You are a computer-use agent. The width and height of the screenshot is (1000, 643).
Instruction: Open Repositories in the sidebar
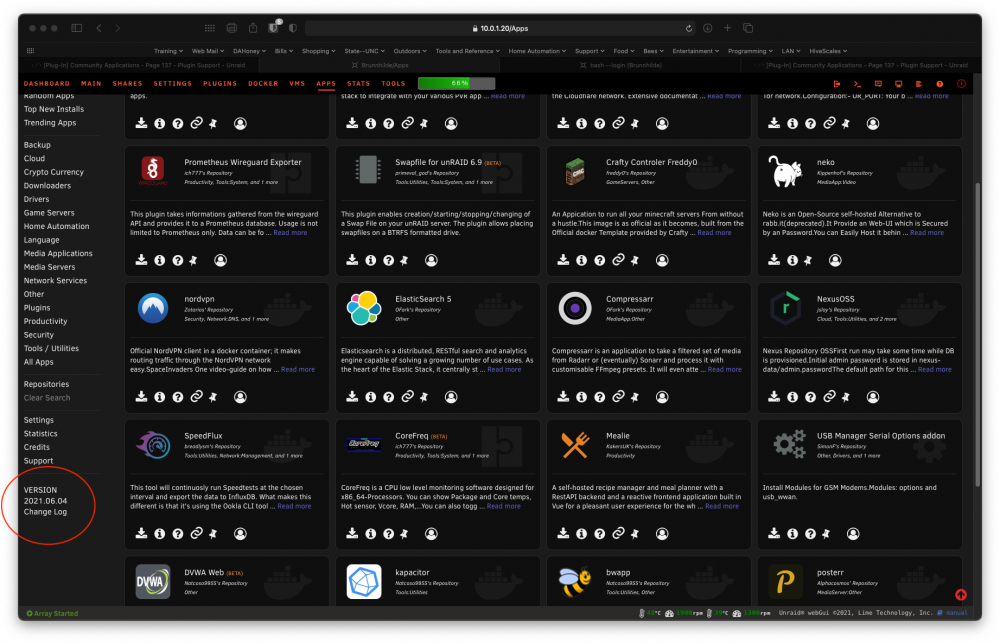pos(47,384)
